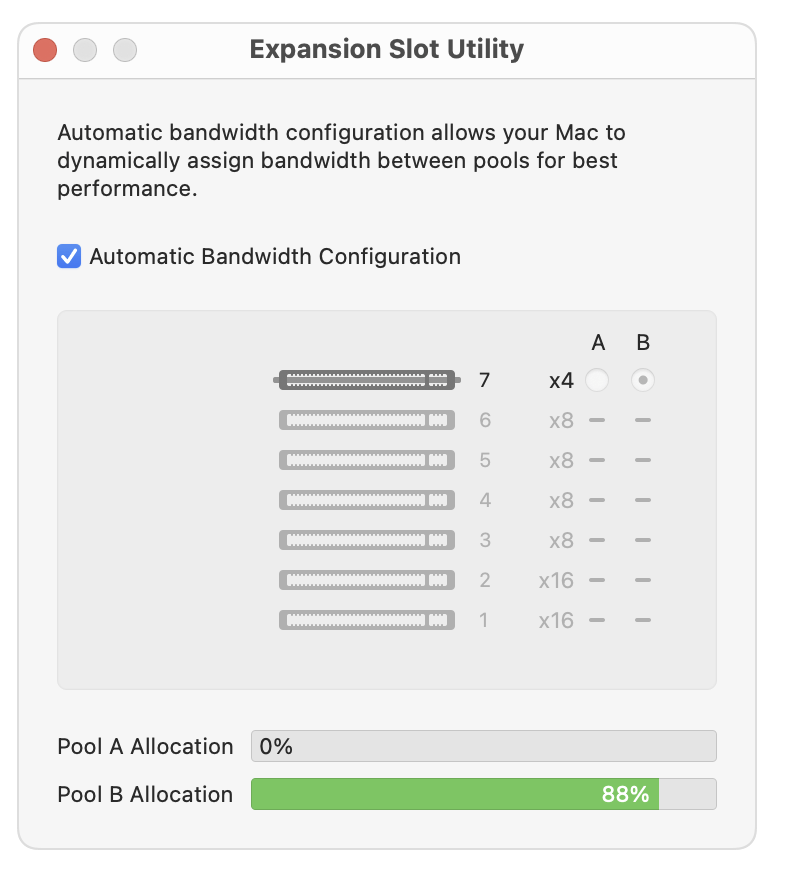Click the Pool B column header

[643, 342]
